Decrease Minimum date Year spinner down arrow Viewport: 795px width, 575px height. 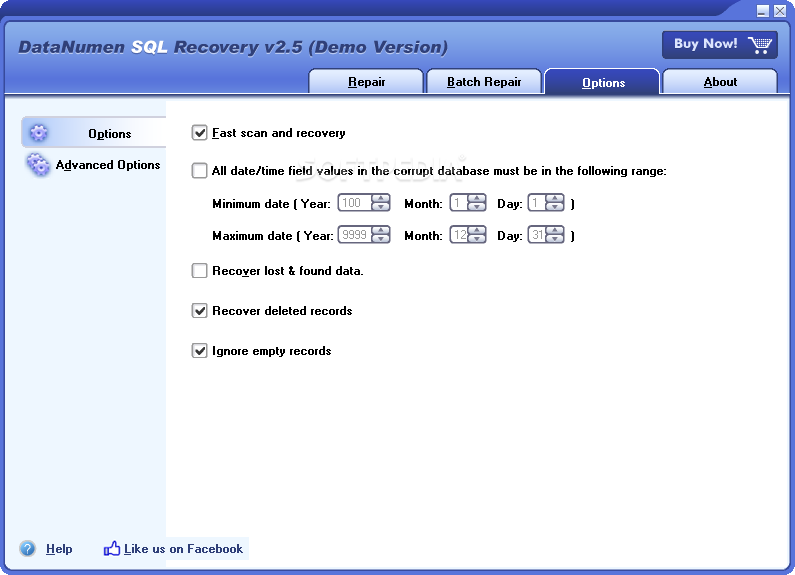tap(381, 207)
